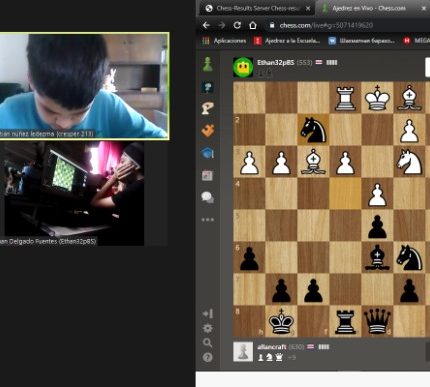Open the Chess.com pawn logo home

point(208,64)
